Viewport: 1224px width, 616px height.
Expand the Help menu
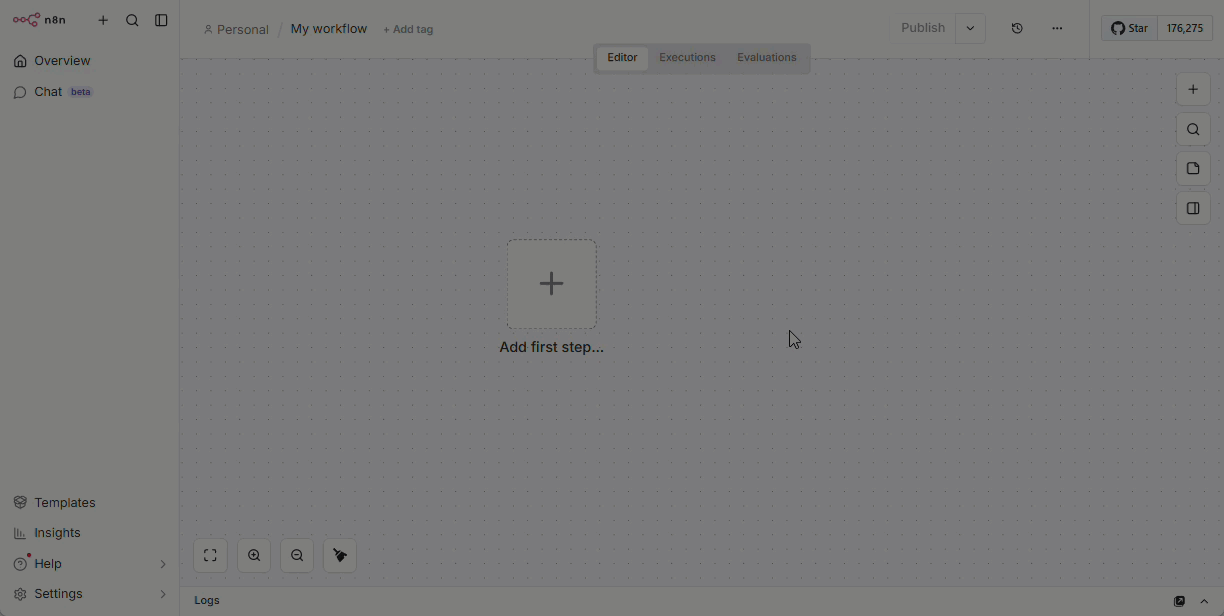coord(89,564)
